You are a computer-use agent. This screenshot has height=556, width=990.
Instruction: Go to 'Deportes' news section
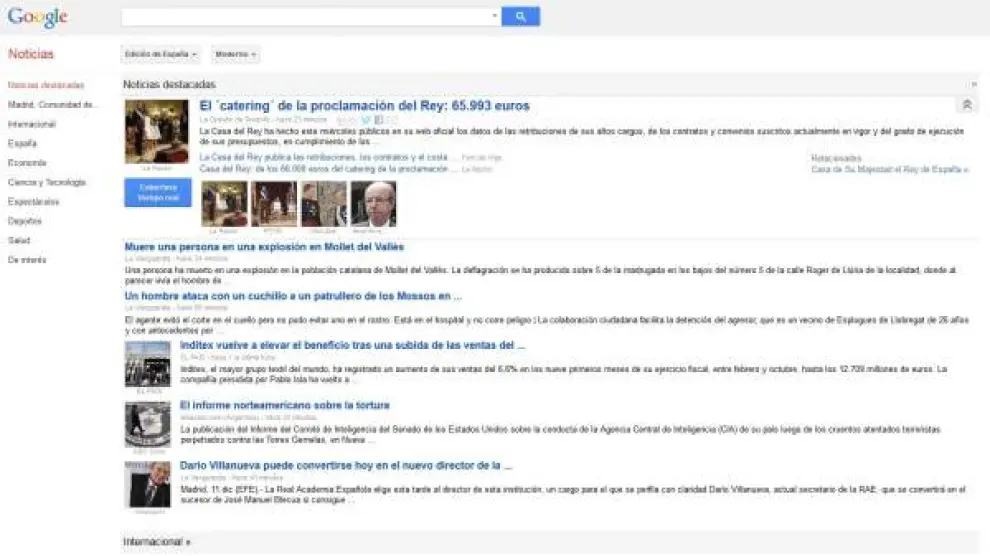(25, 221)
